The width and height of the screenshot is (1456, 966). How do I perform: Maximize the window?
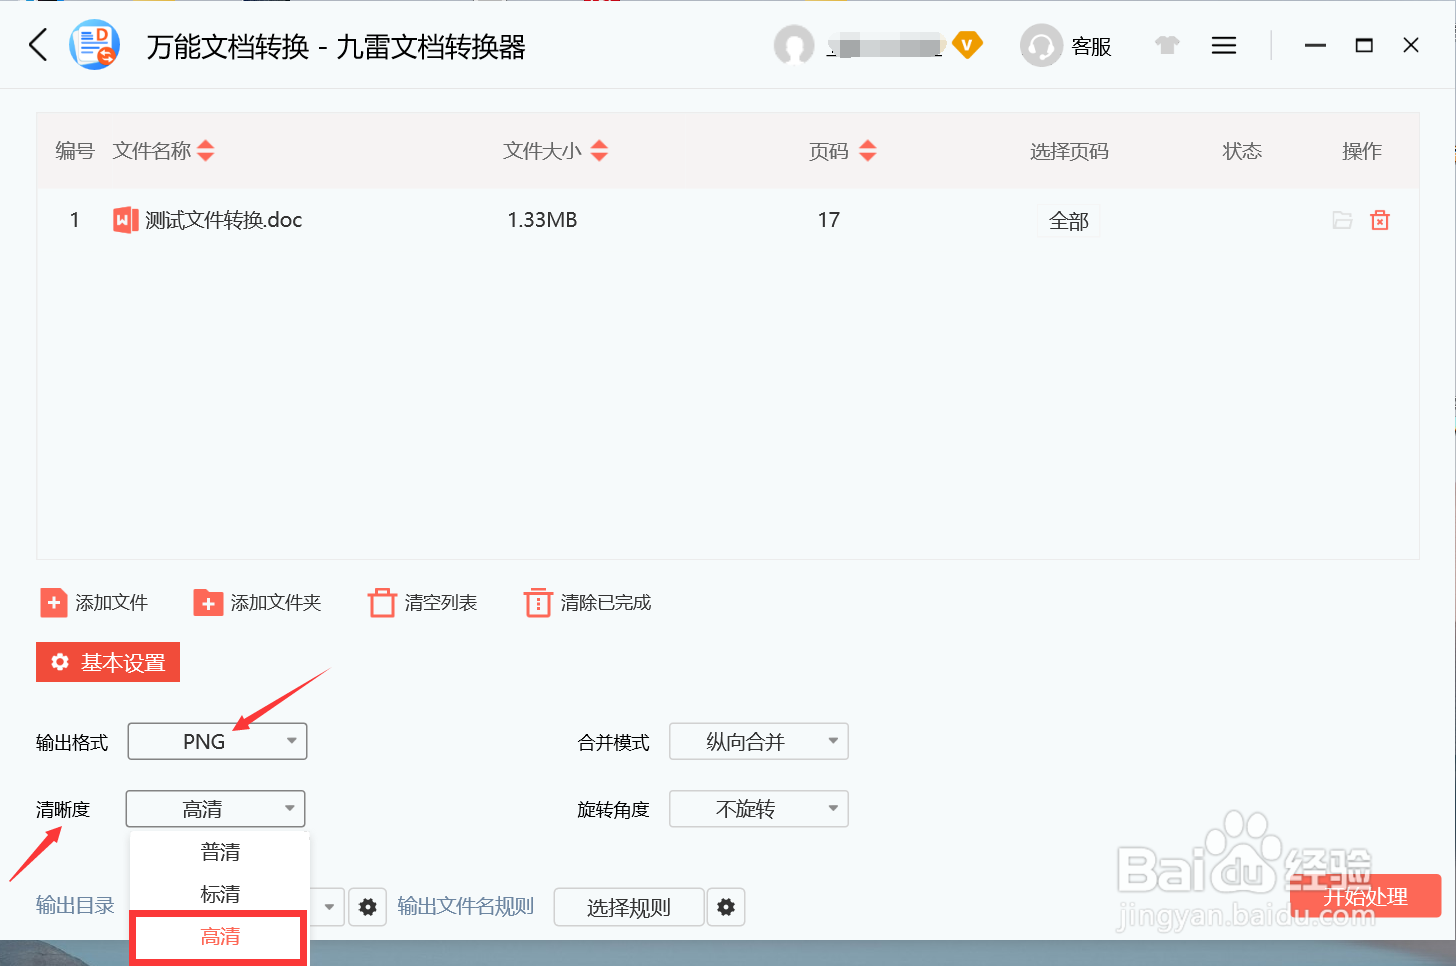(x=1364, y=46)
